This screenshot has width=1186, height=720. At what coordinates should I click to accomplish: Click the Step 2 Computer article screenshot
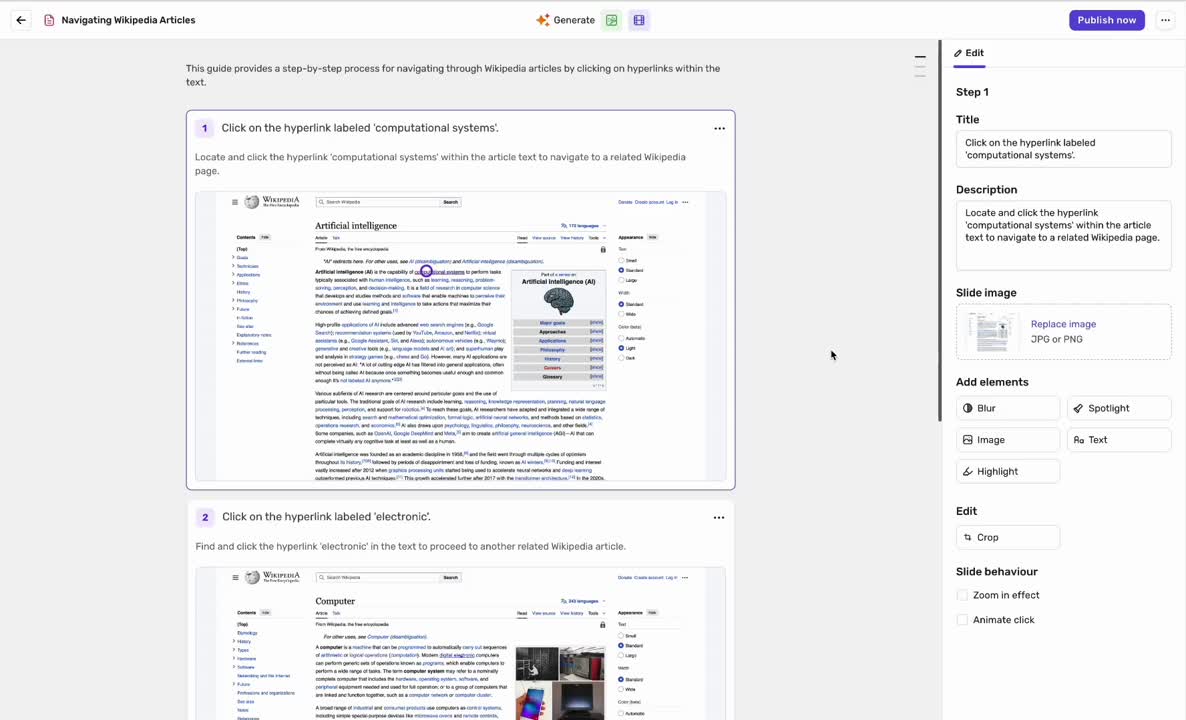point(461,643)
